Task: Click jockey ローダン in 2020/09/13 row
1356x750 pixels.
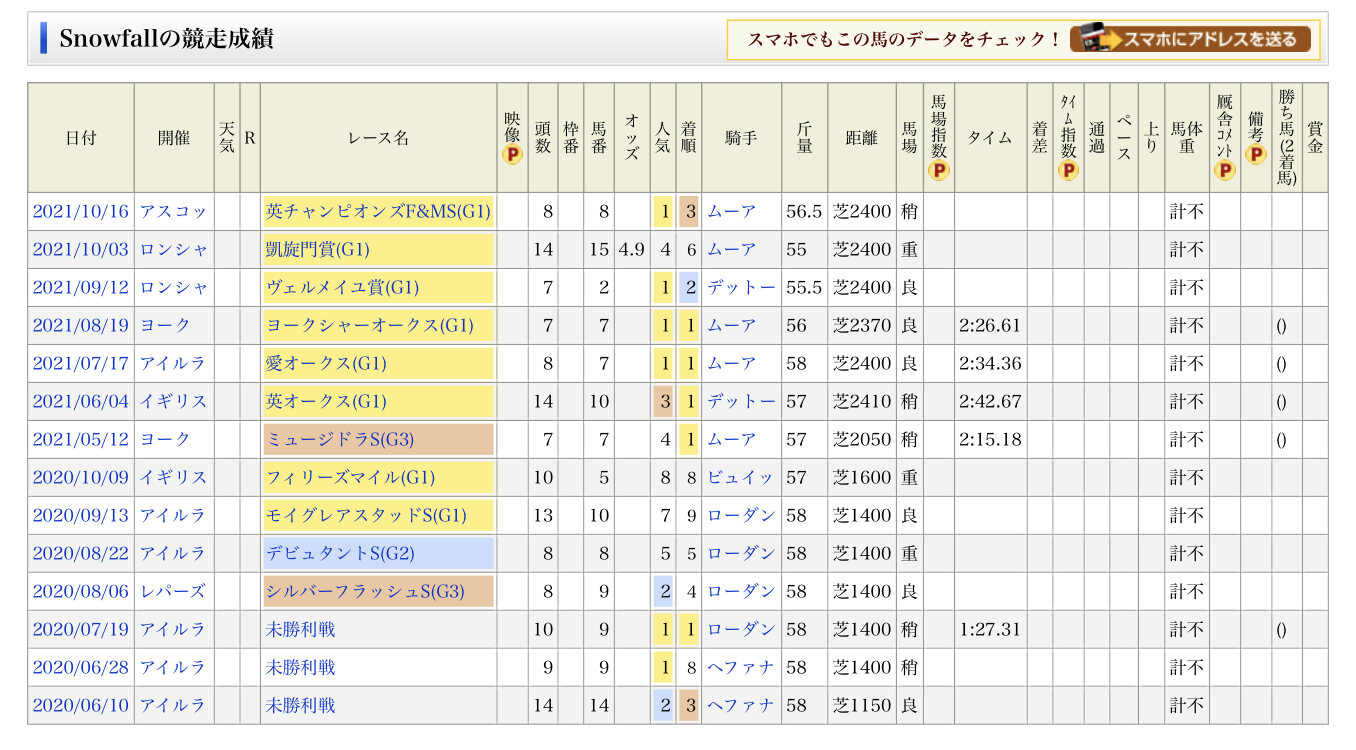Action: coord(741,516)
